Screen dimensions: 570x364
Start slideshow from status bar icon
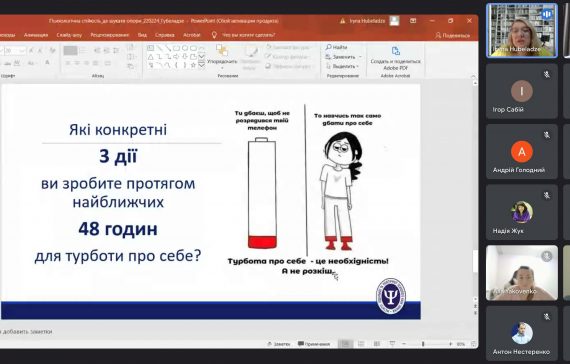point(392,344)
